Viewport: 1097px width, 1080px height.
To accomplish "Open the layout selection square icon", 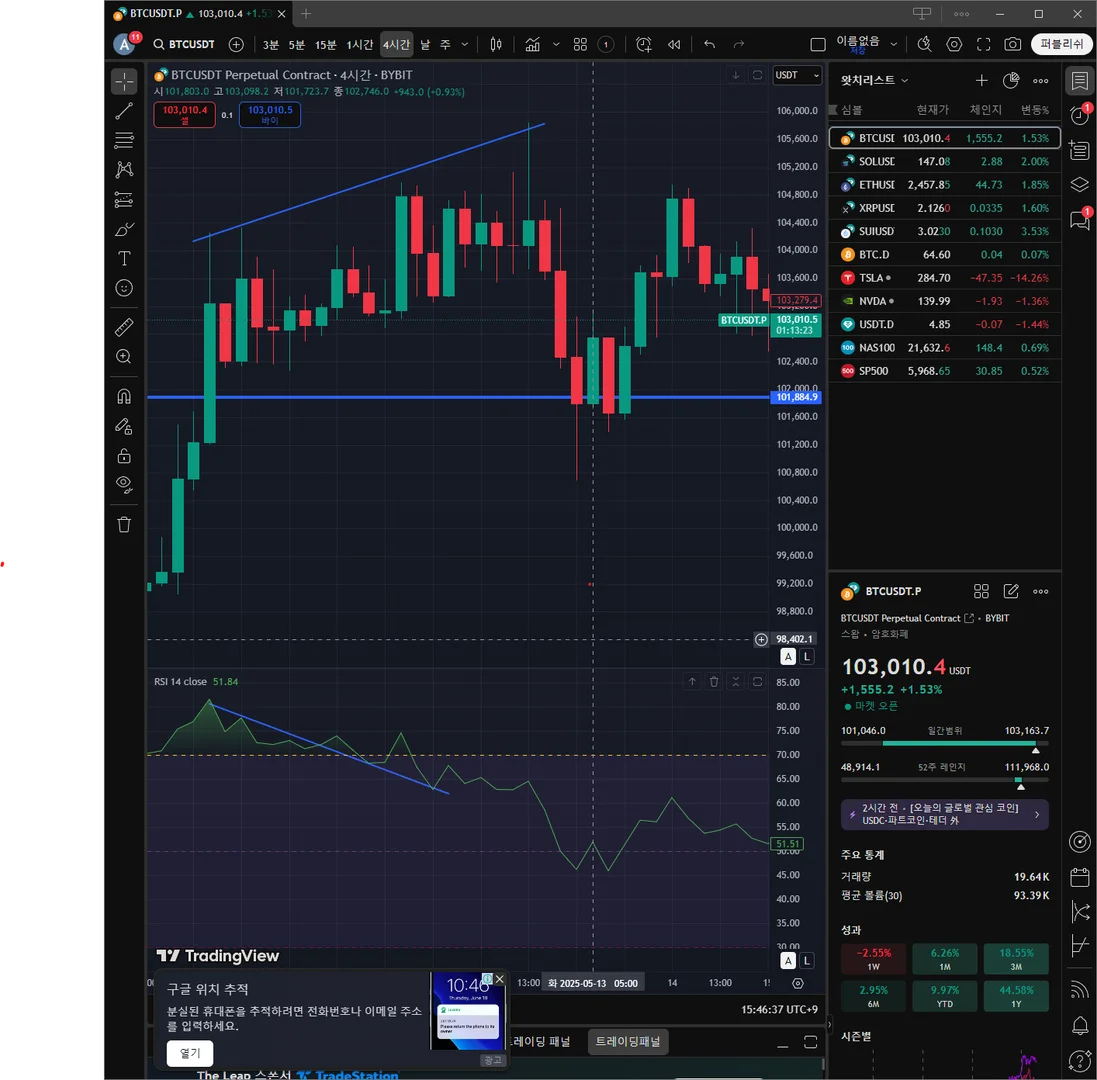I will [x=817, y=45].
